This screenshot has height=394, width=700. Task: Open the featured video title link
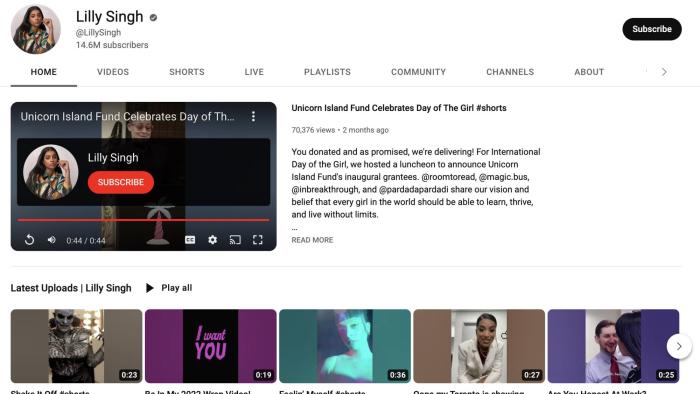coord(399,108)
